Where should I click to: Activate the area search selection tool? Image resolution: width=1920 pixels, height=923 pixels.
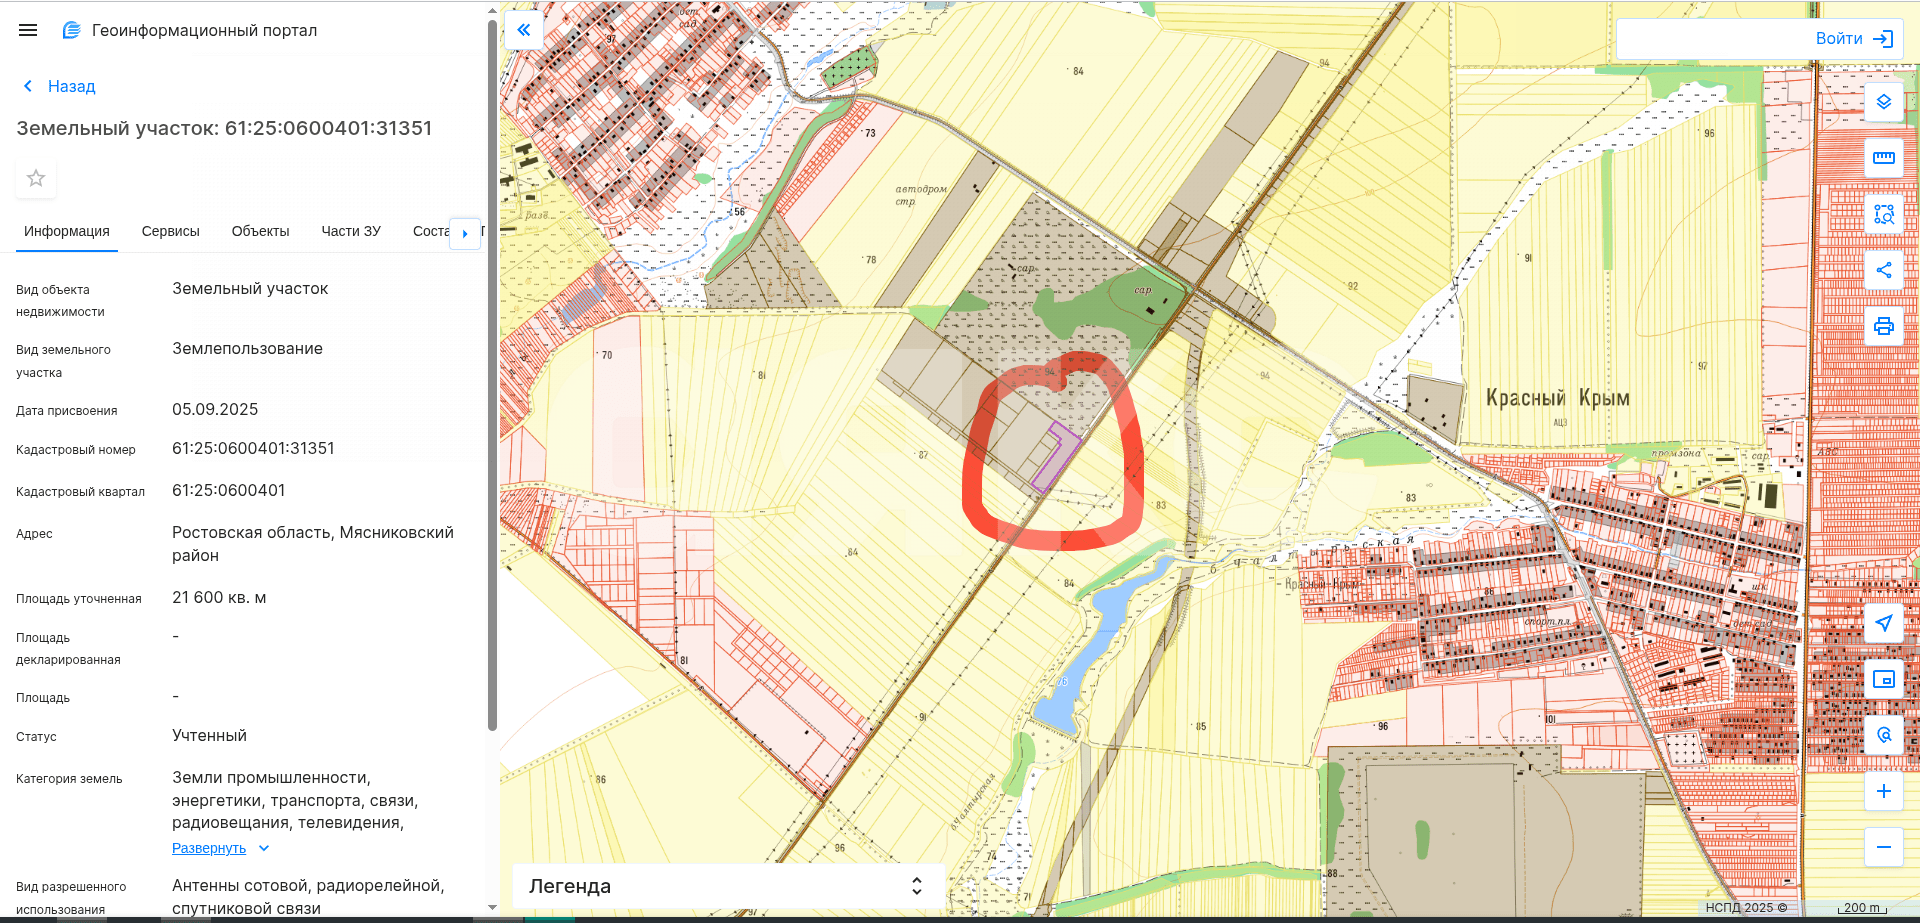click(x=1883, y=214)
